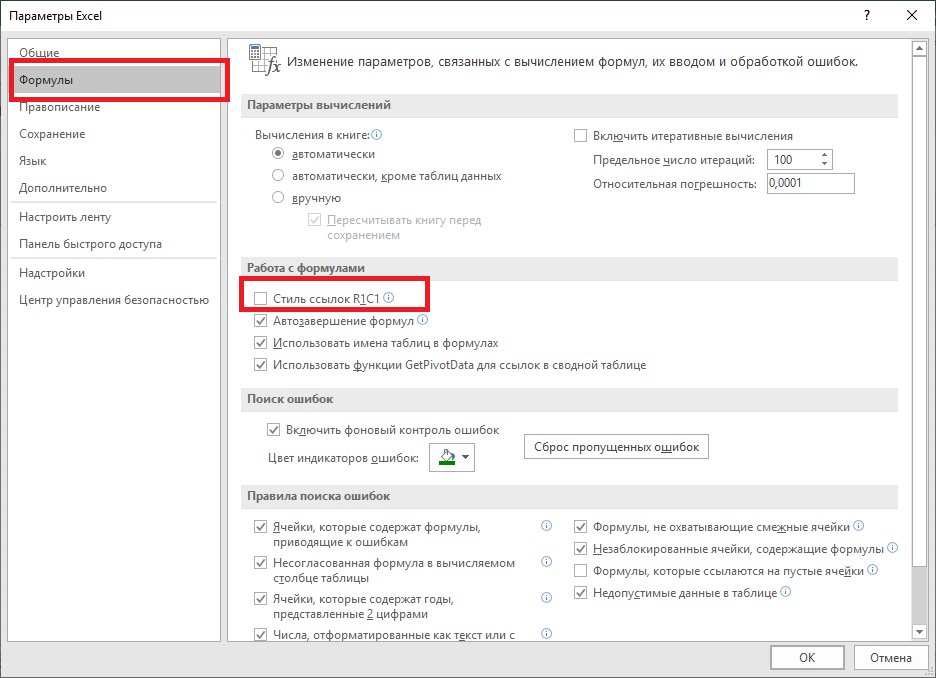The width and height of the screenshot is (936, 678).
Task: Click the info icon for 'Недопустимые данные в таблице'
Action: (x=786, y=592)
